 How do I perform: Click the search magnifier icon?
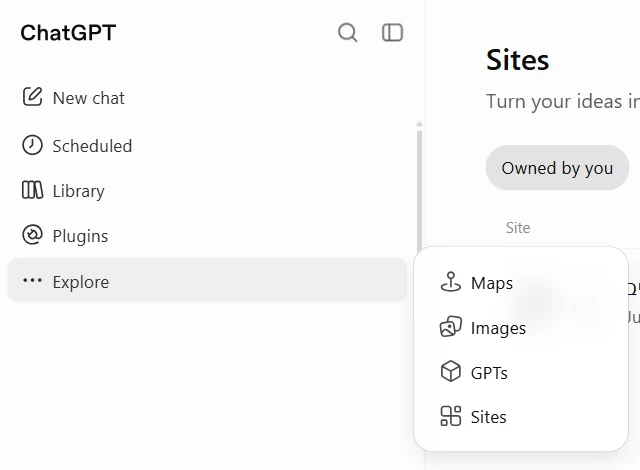(348, 33)
